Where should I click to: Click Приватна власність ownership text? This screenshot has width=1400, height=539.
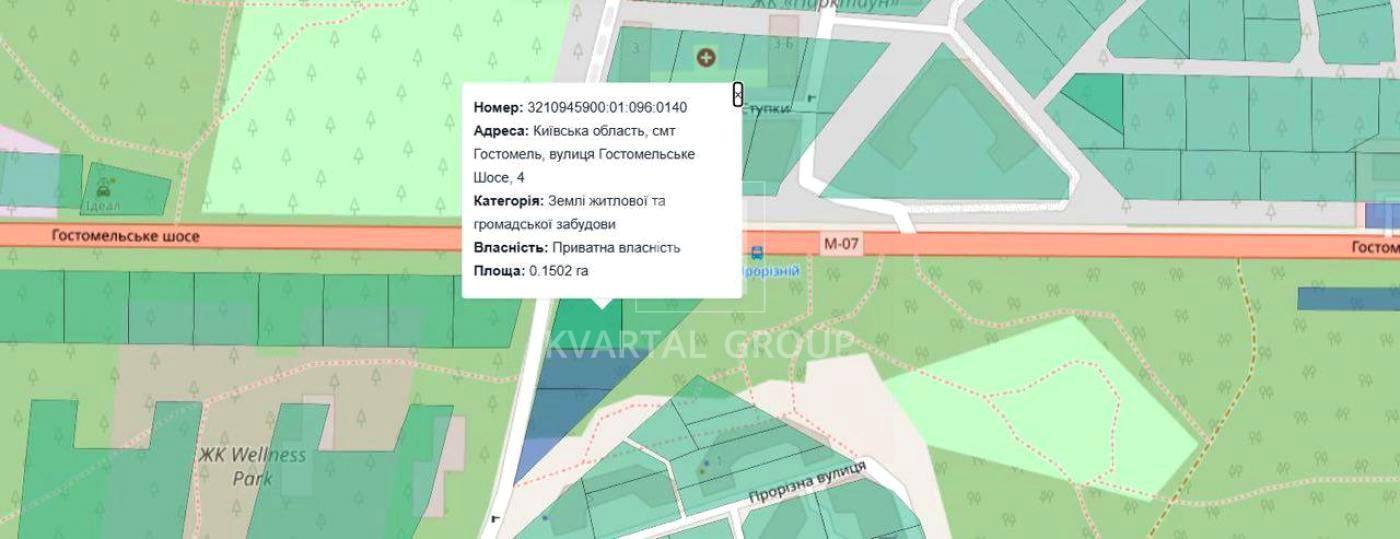point(615,248)
